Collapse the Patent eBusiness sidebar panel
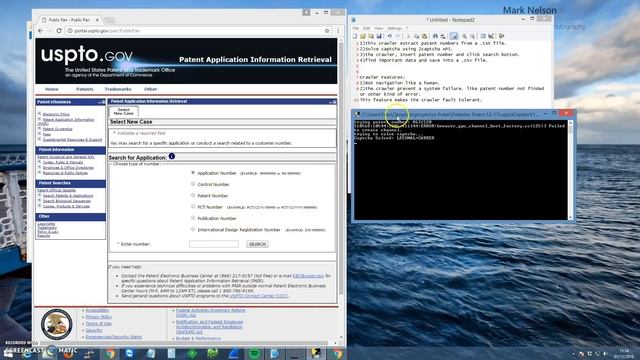Screen dimensions: 640x360 pyautogui.click(x=100, y=102)
